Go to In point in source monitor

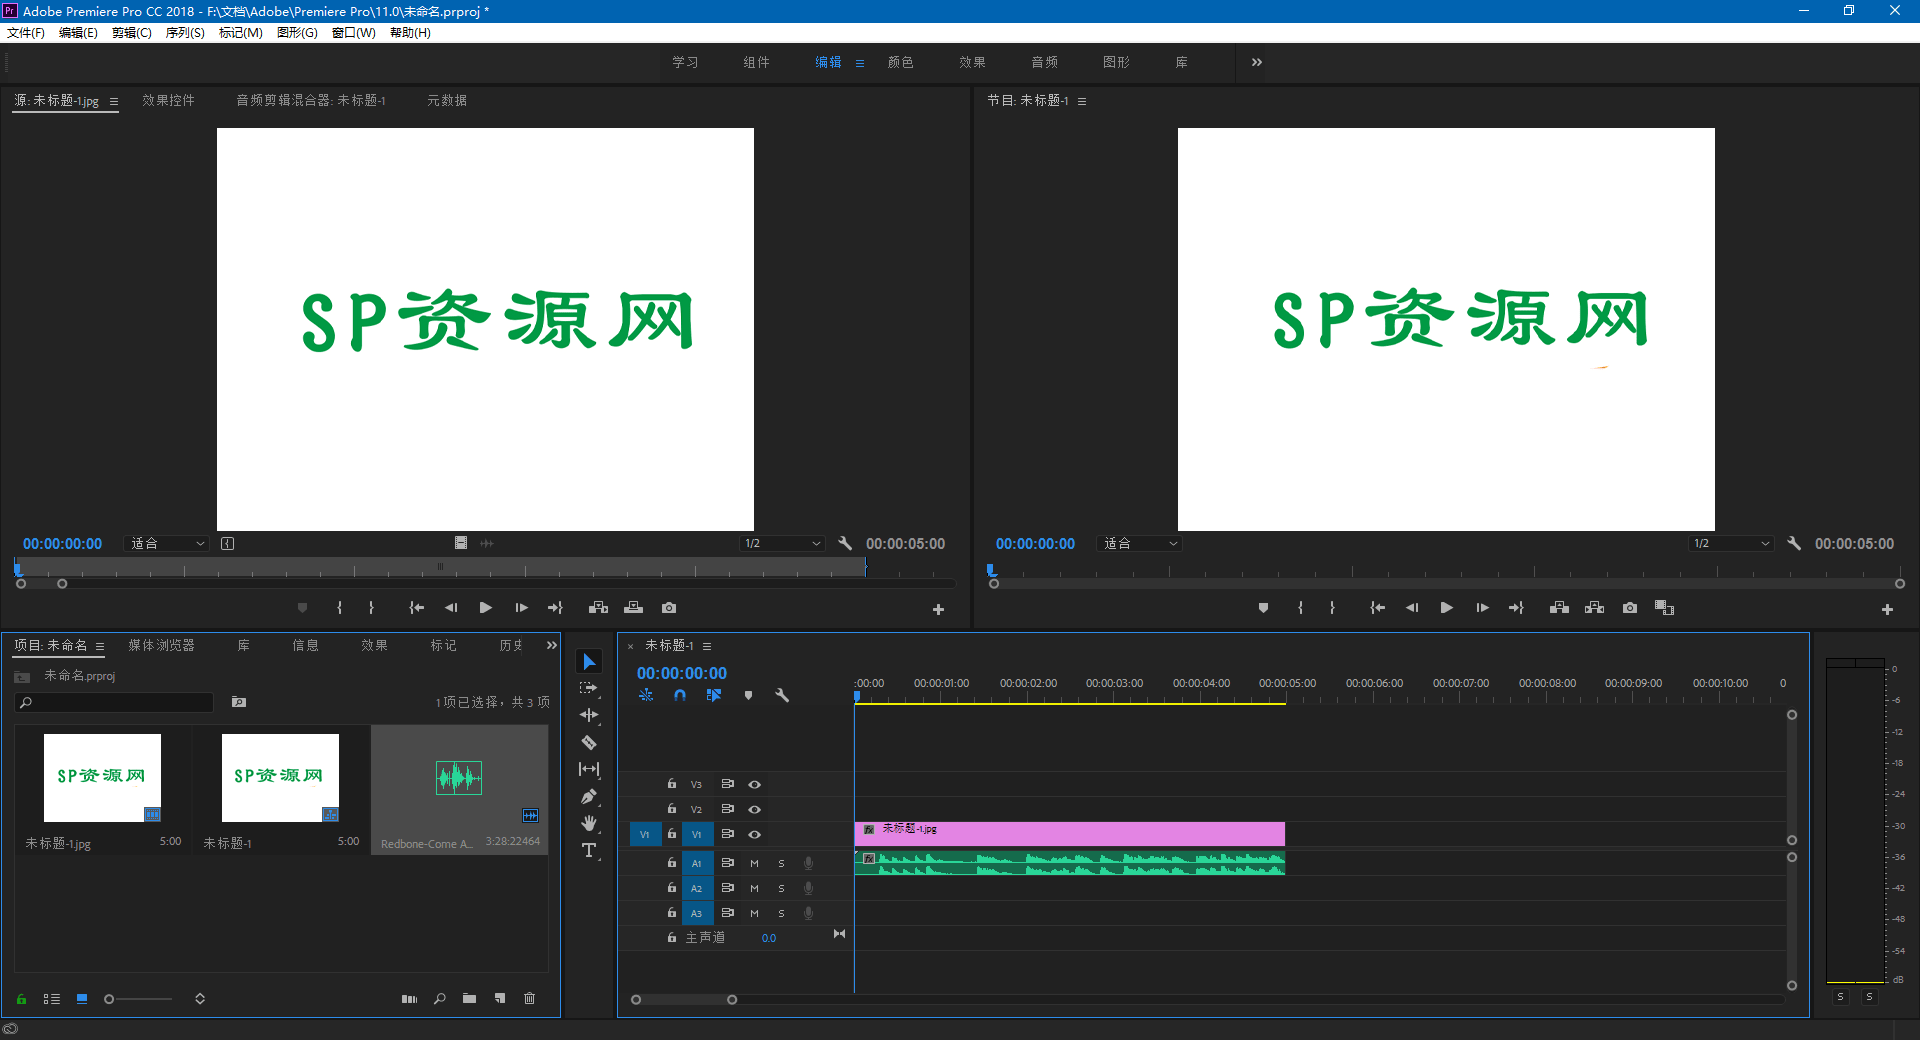point(417,608)
